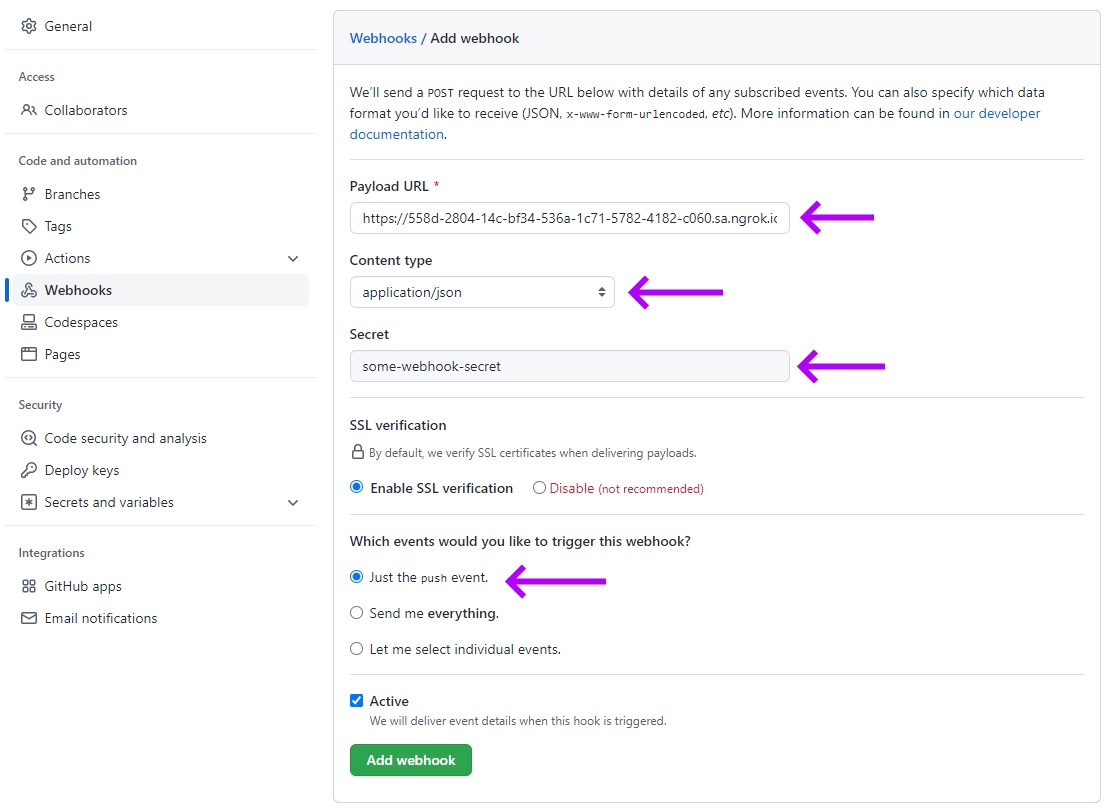Expand the Actions section chevron

[293, 259]
